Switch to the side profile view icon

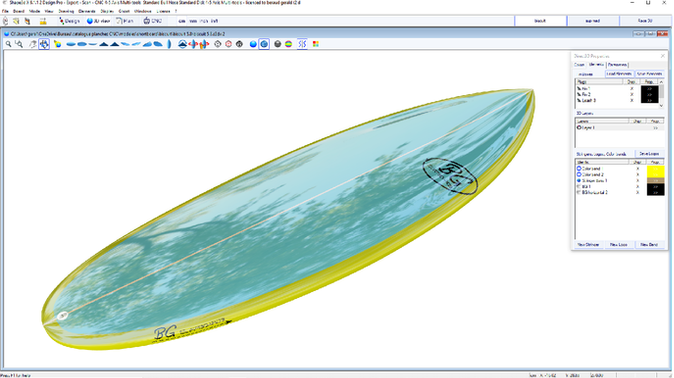92,44
